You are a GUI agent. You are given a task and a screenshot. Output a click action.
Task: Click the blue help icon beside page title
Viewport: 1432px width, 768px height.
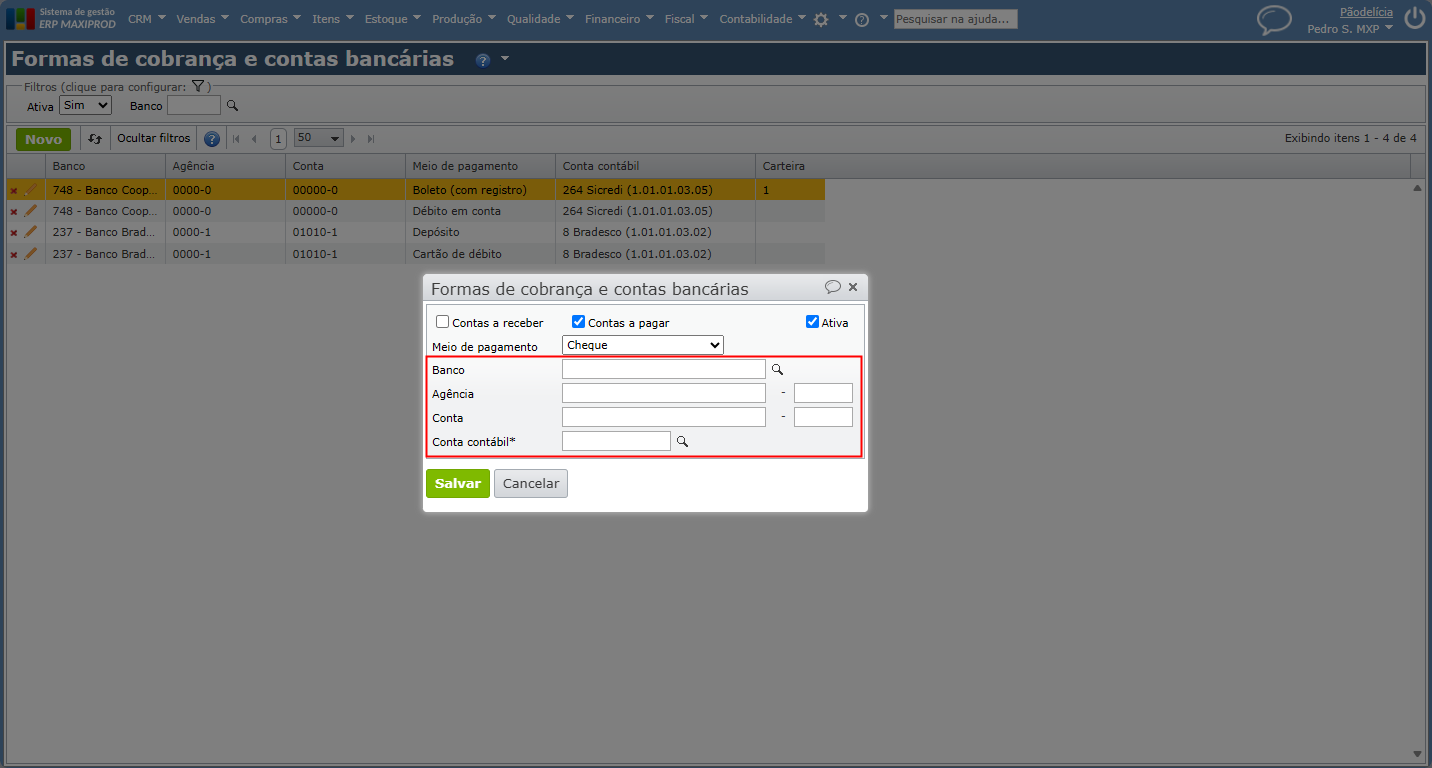pyautogui.click(x=483, y=60)
